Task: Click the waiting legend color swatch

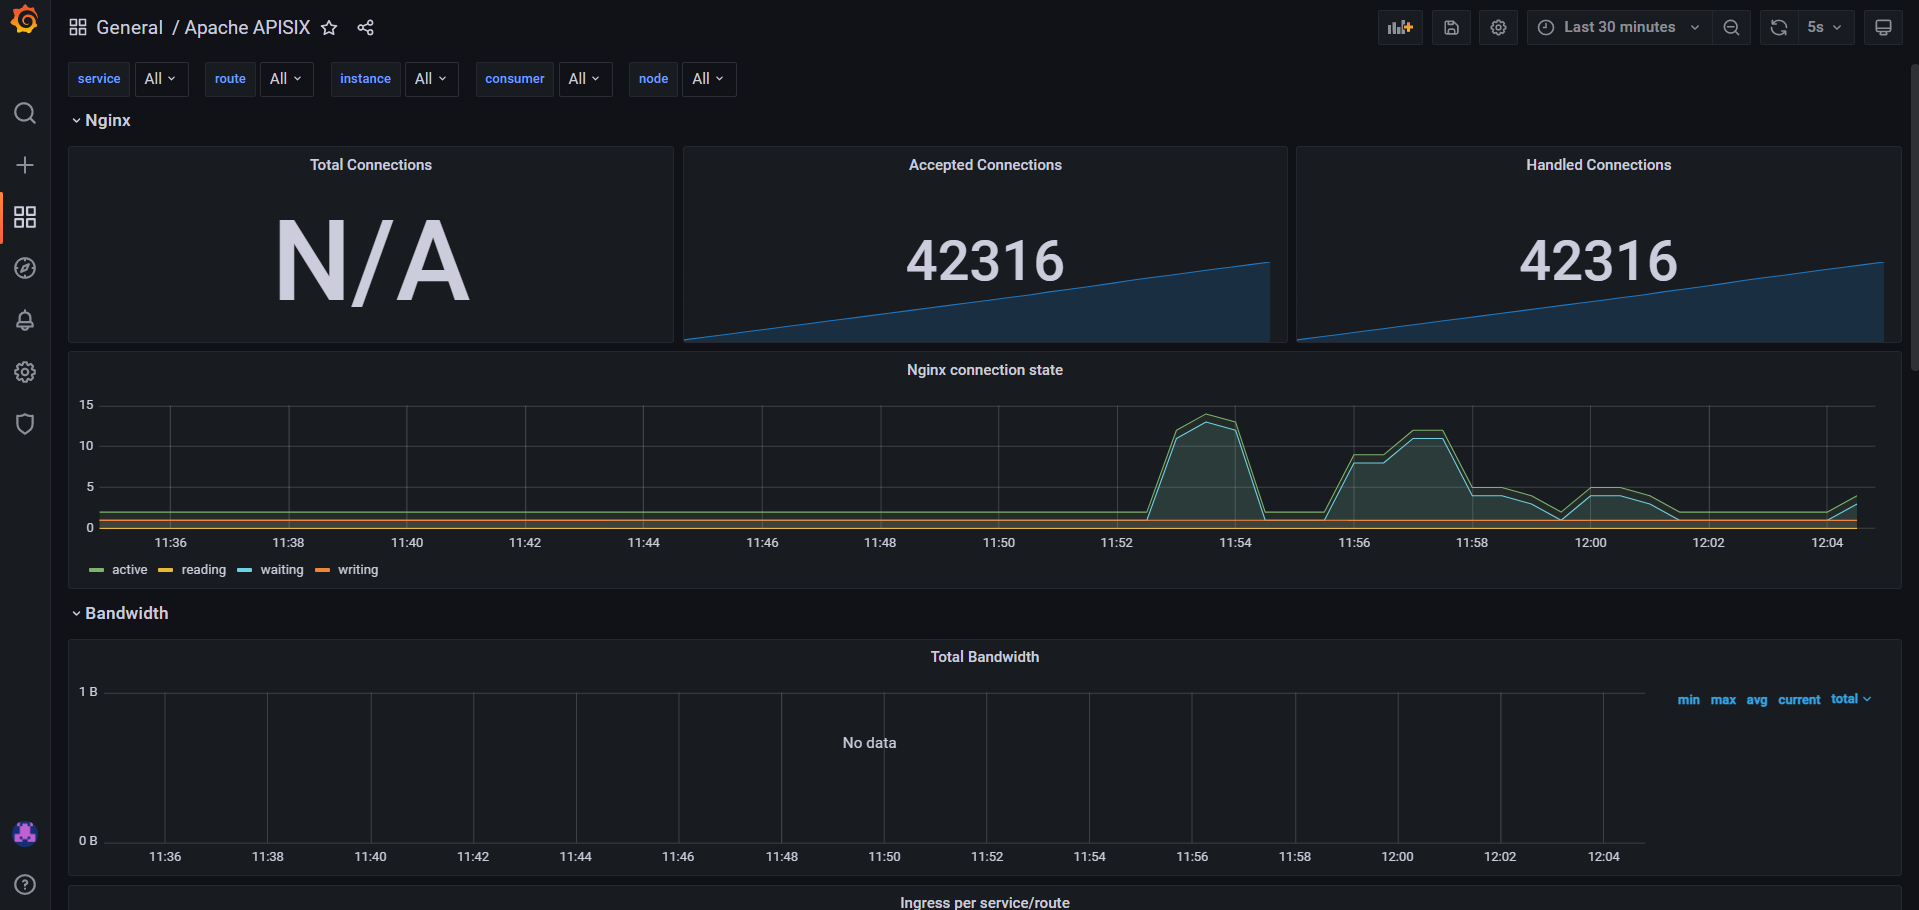Action: coord(244,570)
